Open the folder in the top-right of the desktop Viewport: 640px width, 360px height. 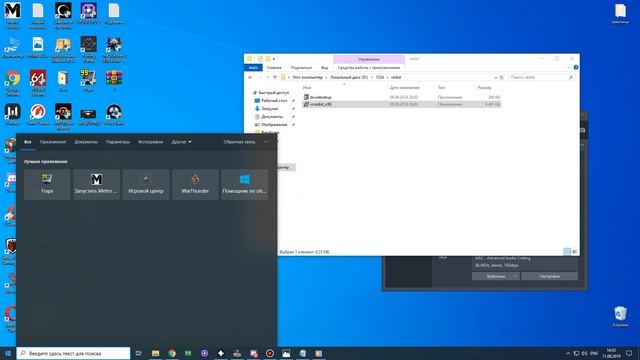point(620,13)
